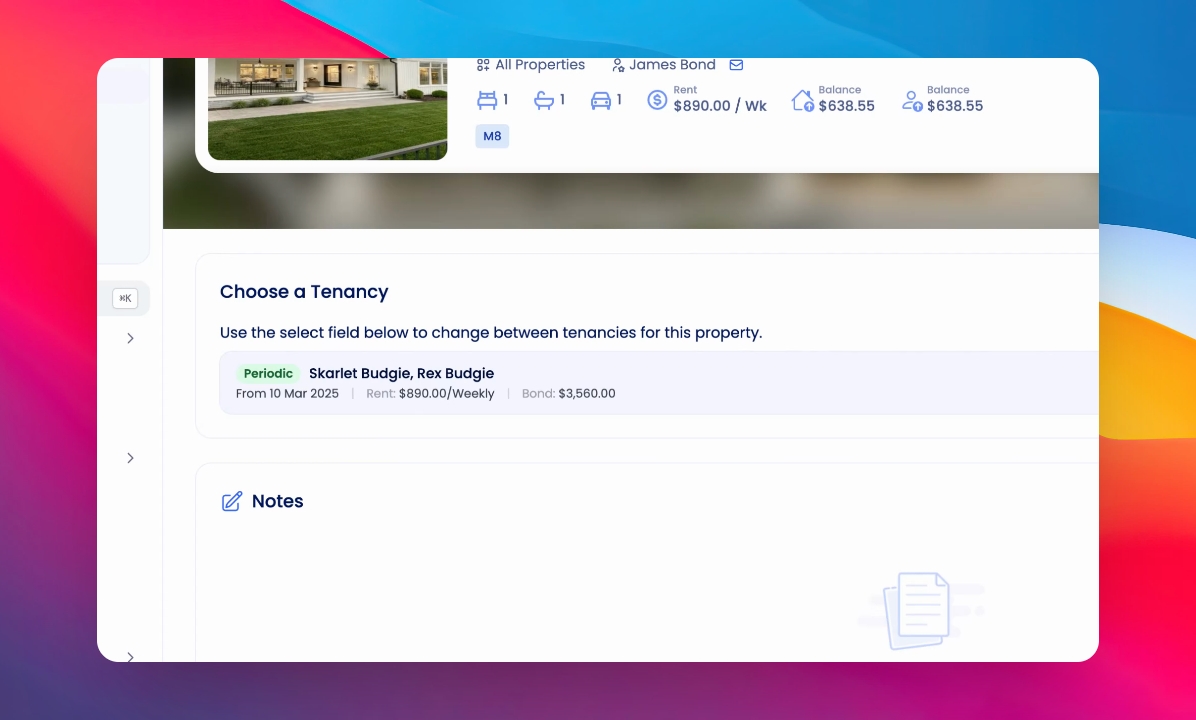Click the ⌘K shortcut search box
The width and height of the screenshot is (1196, 720).
(125, 298)
